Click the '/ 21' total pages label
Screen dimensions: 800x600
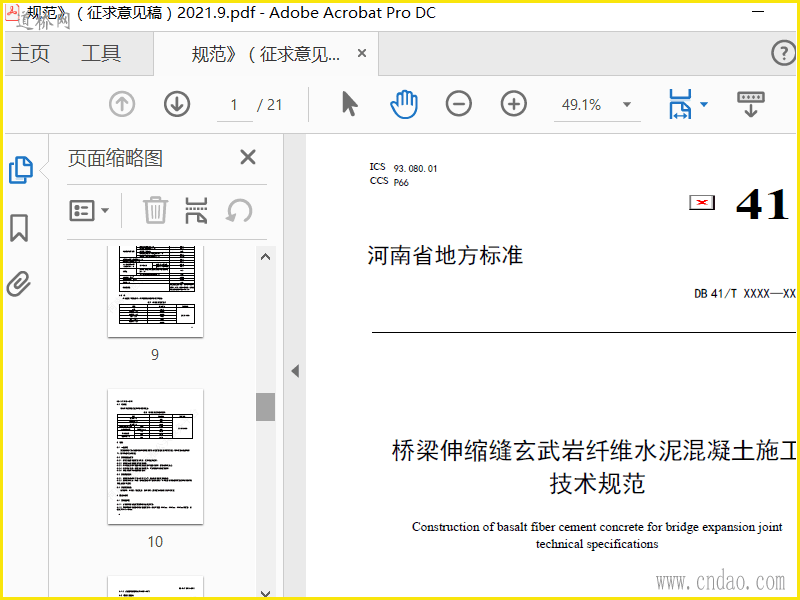tap(269, 105)
